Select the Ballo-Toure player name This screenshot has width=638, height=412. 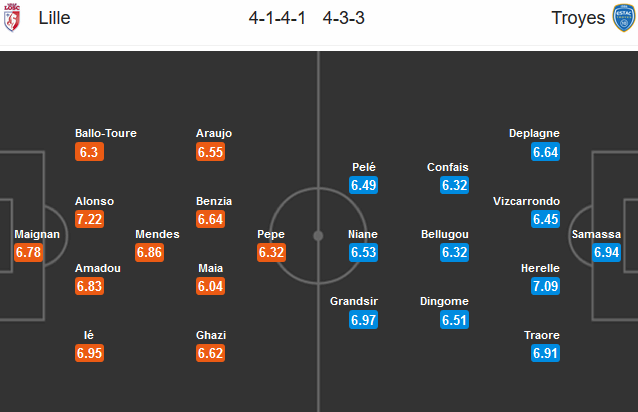click(x=106, y=133)
